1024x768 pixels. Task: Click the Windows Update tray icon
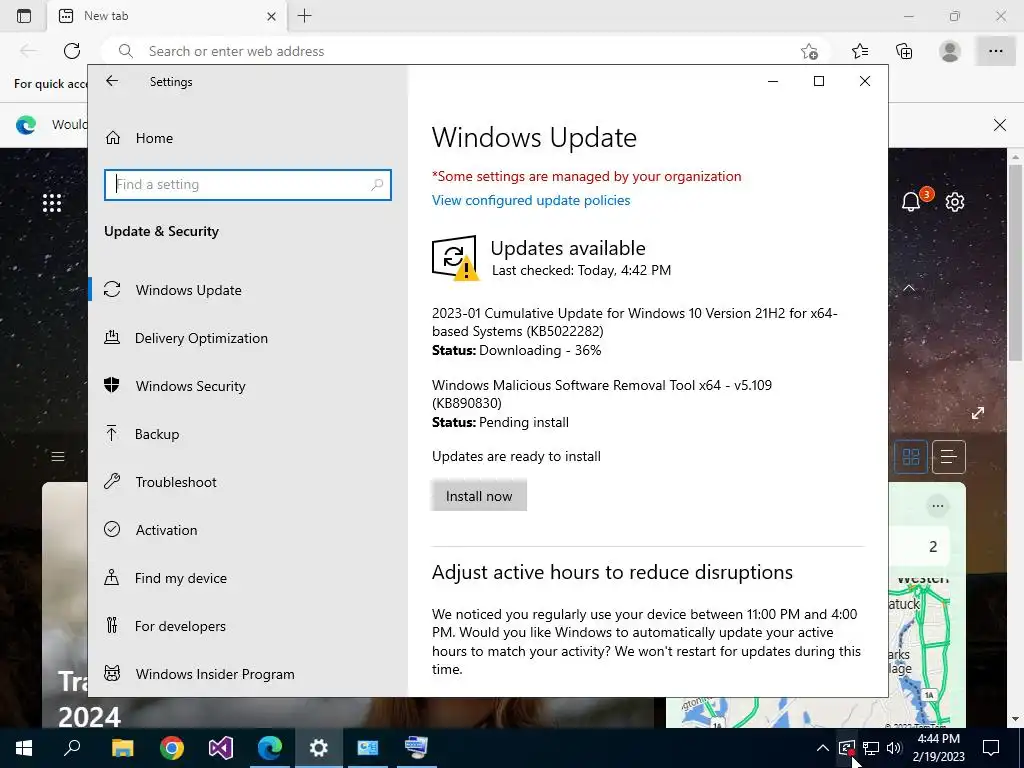click(x=846, y=748)
